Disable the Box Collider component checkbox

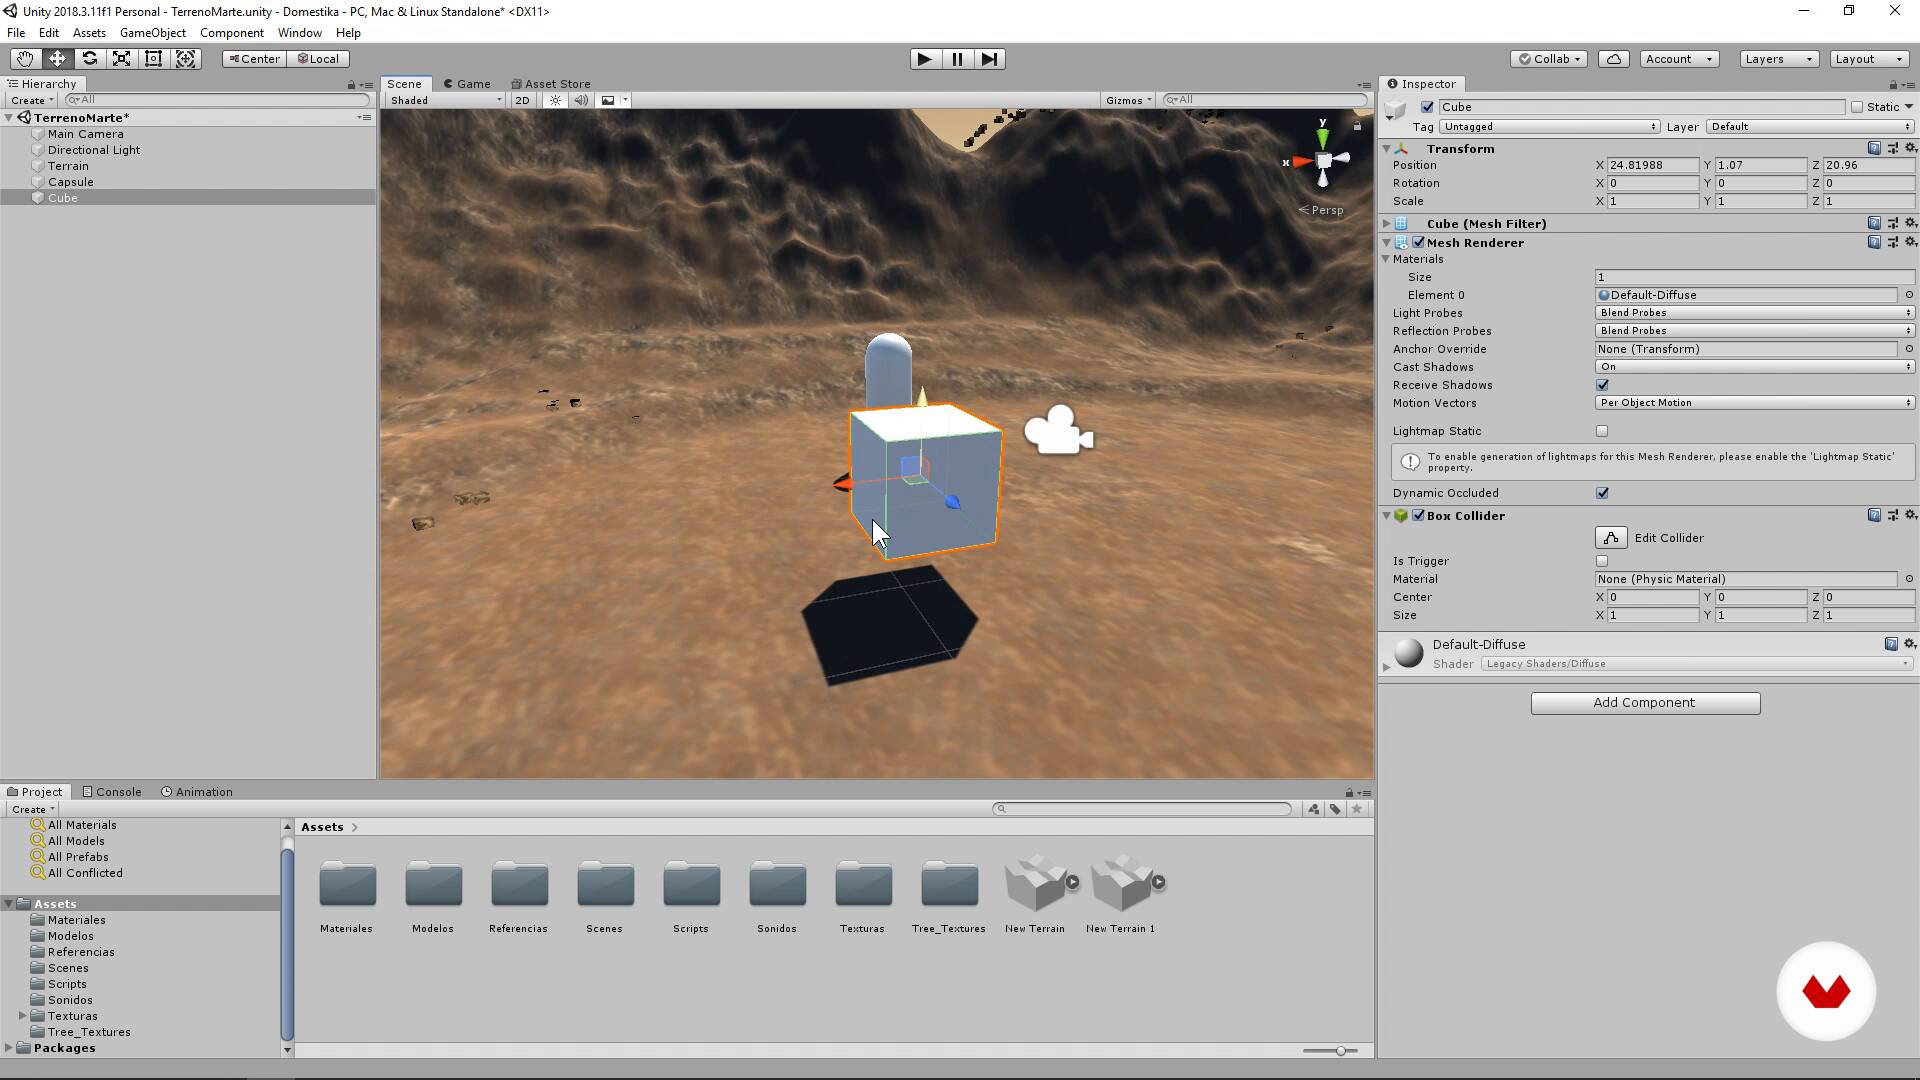(1418, 516)
